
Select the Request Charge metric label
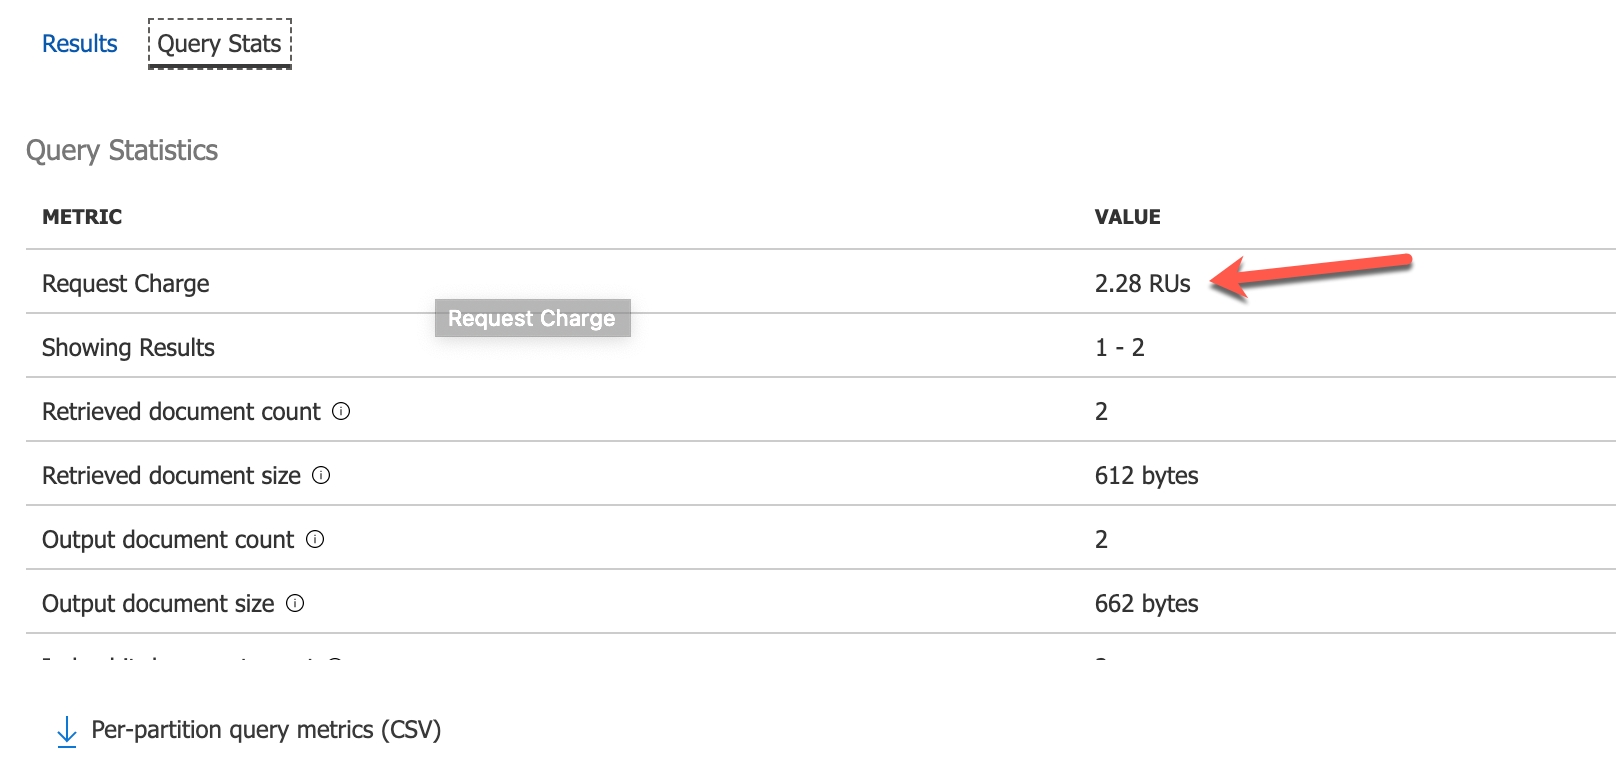(126, 284)
